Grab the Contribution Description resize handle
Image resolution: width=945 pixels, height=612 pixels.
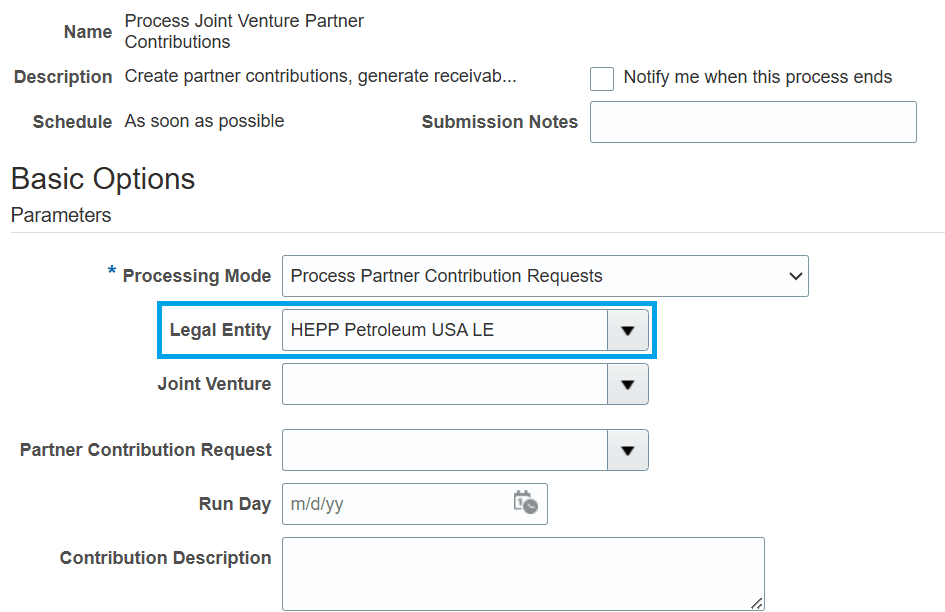(x=757, y=603)
